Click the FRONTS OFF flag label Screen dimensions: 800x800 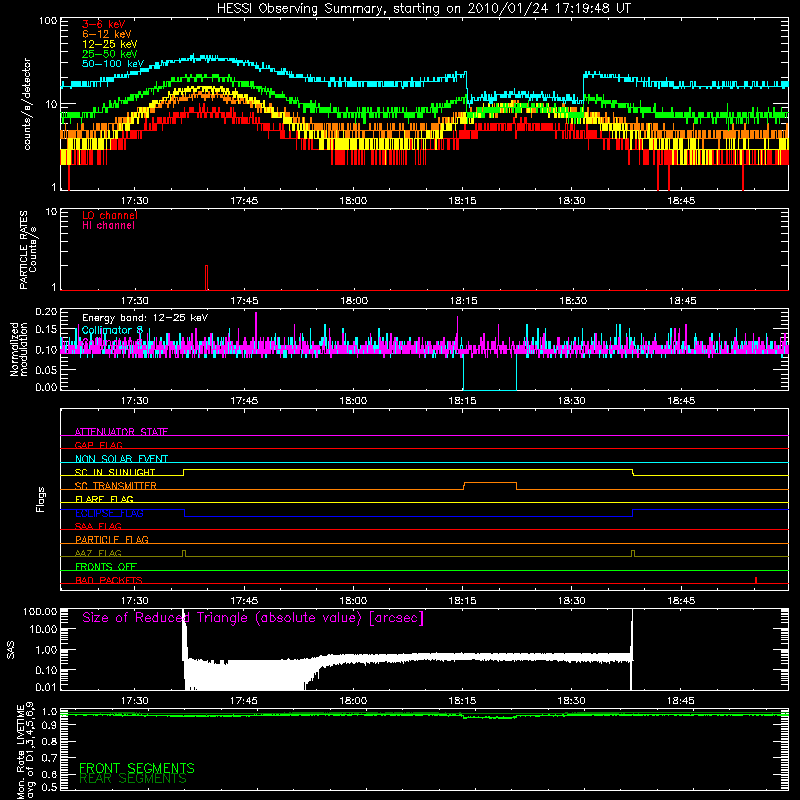point(106,567)
